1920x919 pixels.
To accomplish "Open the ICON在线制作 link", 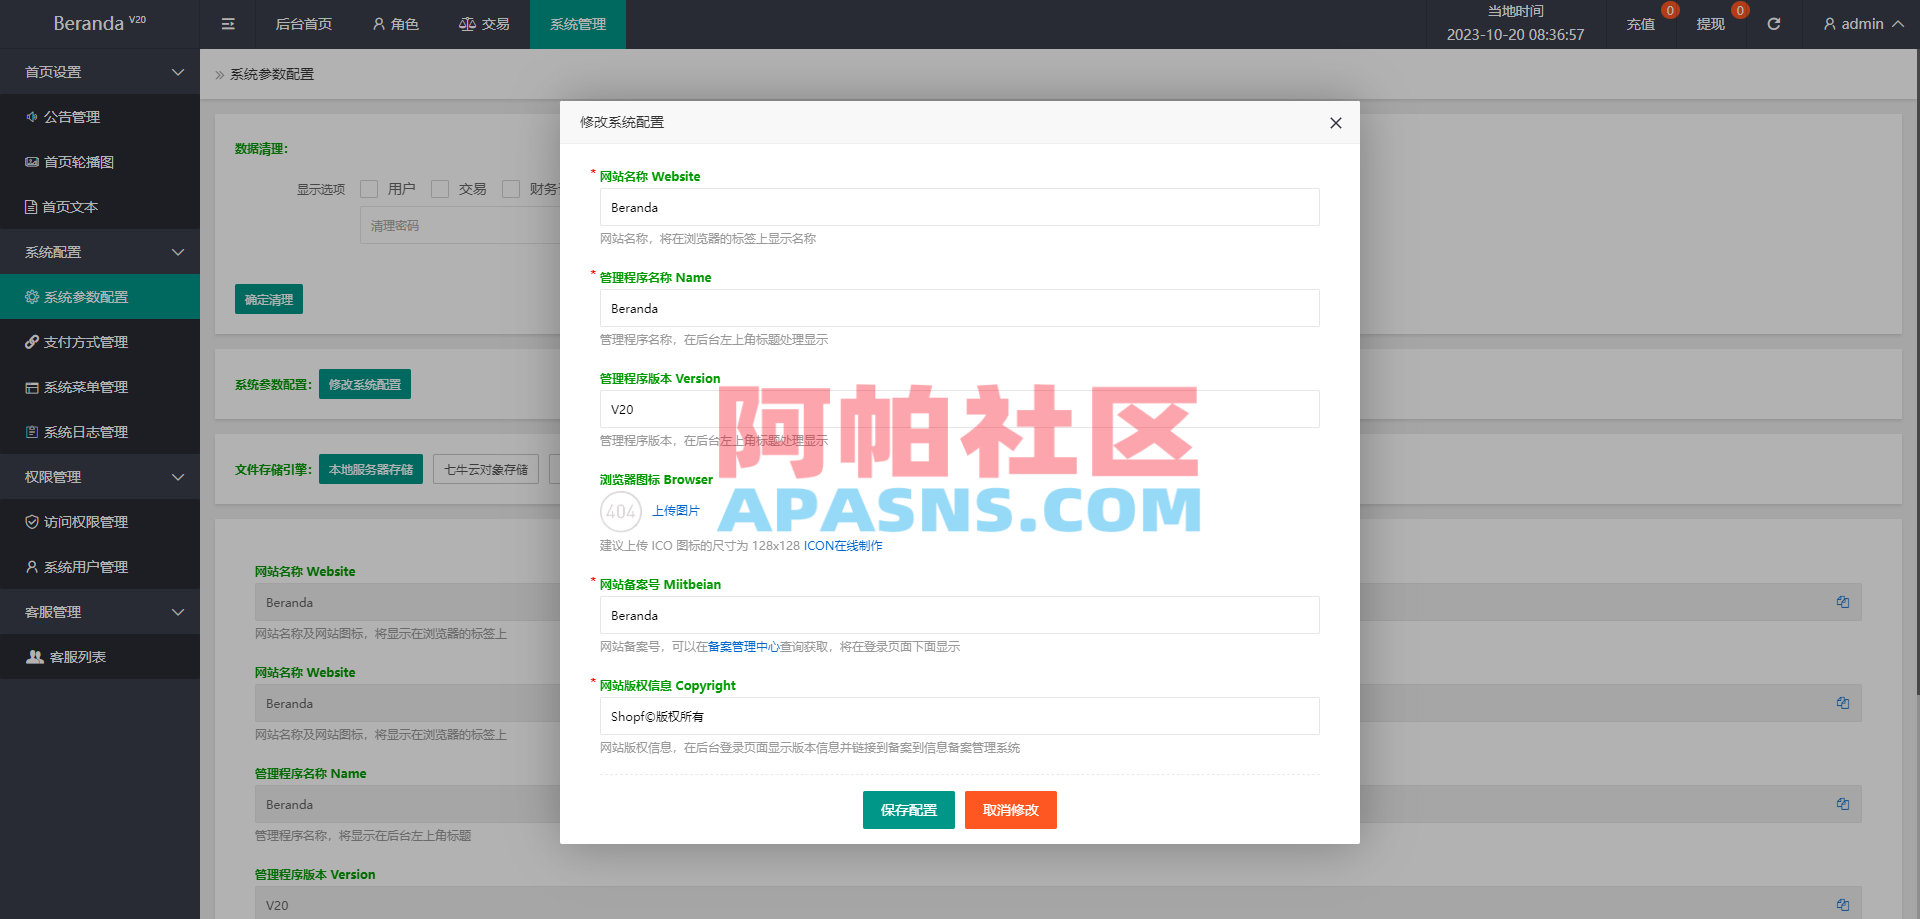I will click(843, 546).
